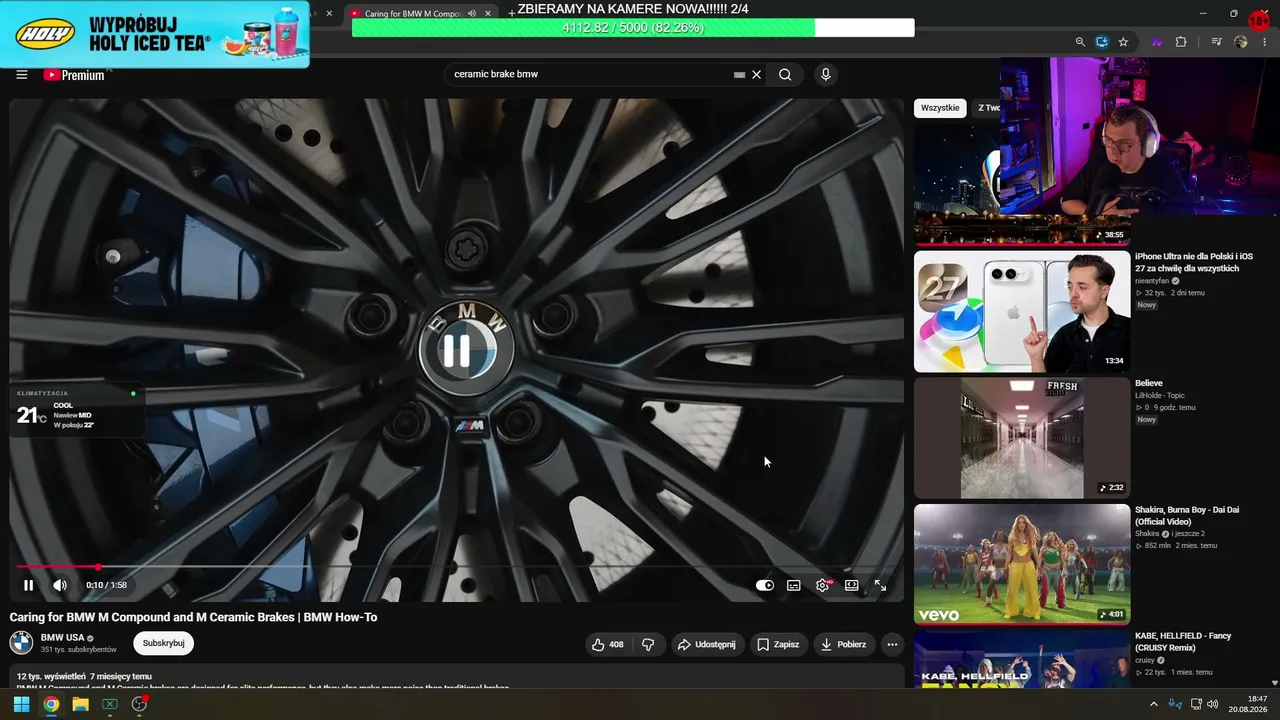Click the video title 'Caring for BMW M Compound'
Image resolution: width=1280 pixels, height=720 pixels.
pyautogui.click(x=194, y=617)
